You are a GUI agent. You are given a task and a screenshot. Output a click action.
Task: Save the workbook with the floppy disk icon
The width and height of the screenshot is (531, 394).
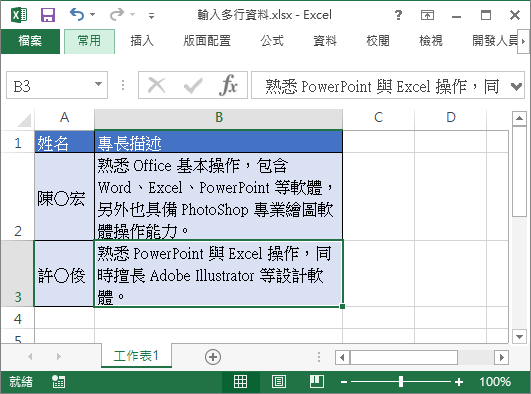click(48, 15)
